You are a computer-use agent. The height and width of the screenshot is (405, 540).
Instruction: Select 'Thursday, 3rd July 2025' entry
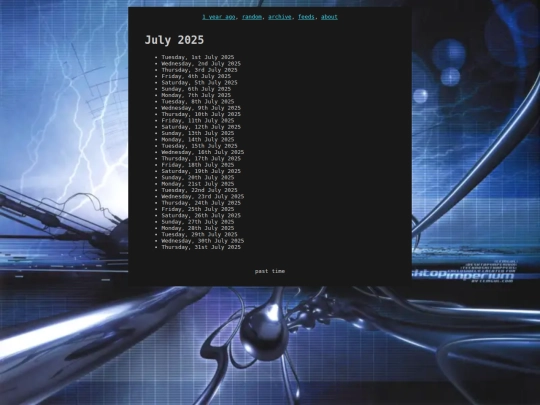tap(199, 70)
